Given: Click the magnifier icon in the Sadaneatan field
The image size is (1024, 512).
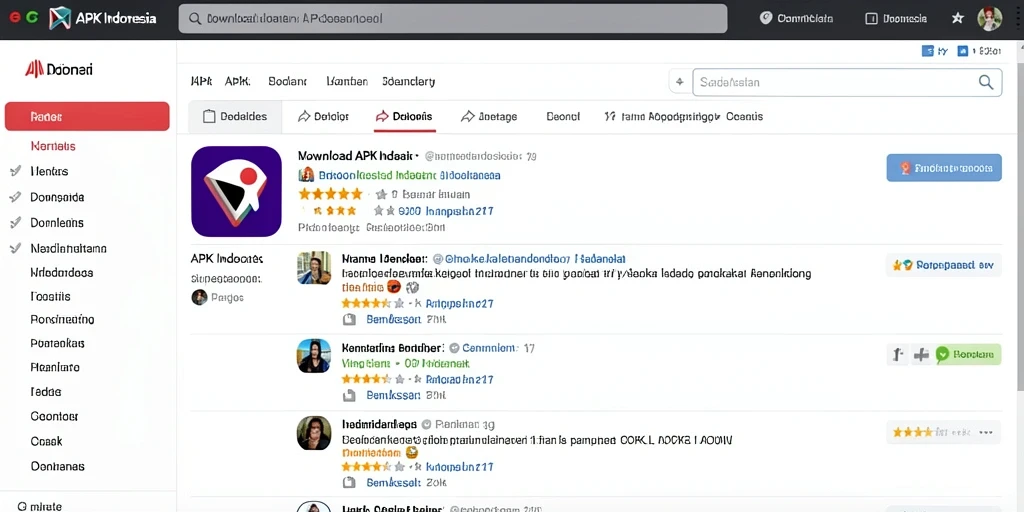Looking at the screenshot, I should point(985,82).
